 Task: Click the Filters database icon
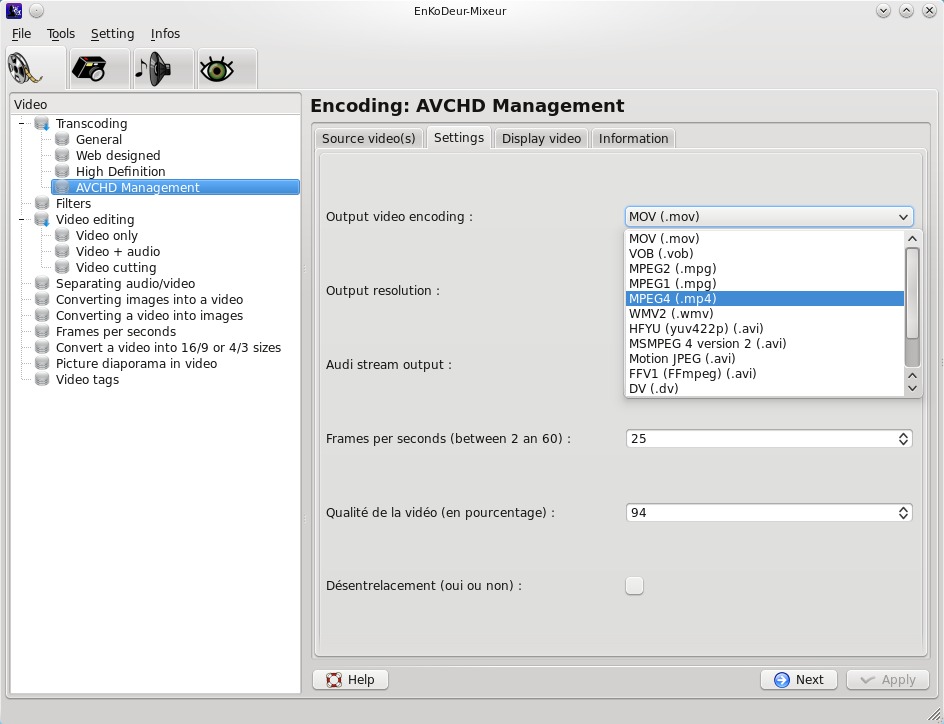(42, 203)
